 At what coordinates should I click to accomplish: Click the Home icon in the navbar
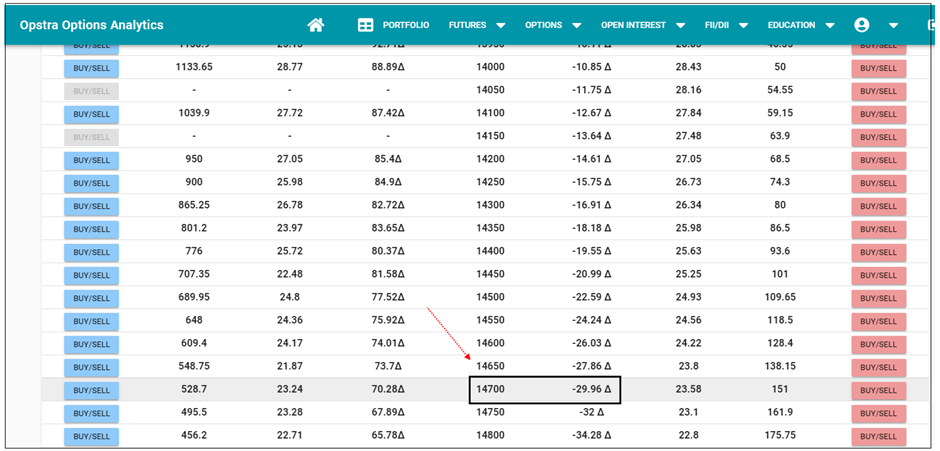(x=316, y=25)
